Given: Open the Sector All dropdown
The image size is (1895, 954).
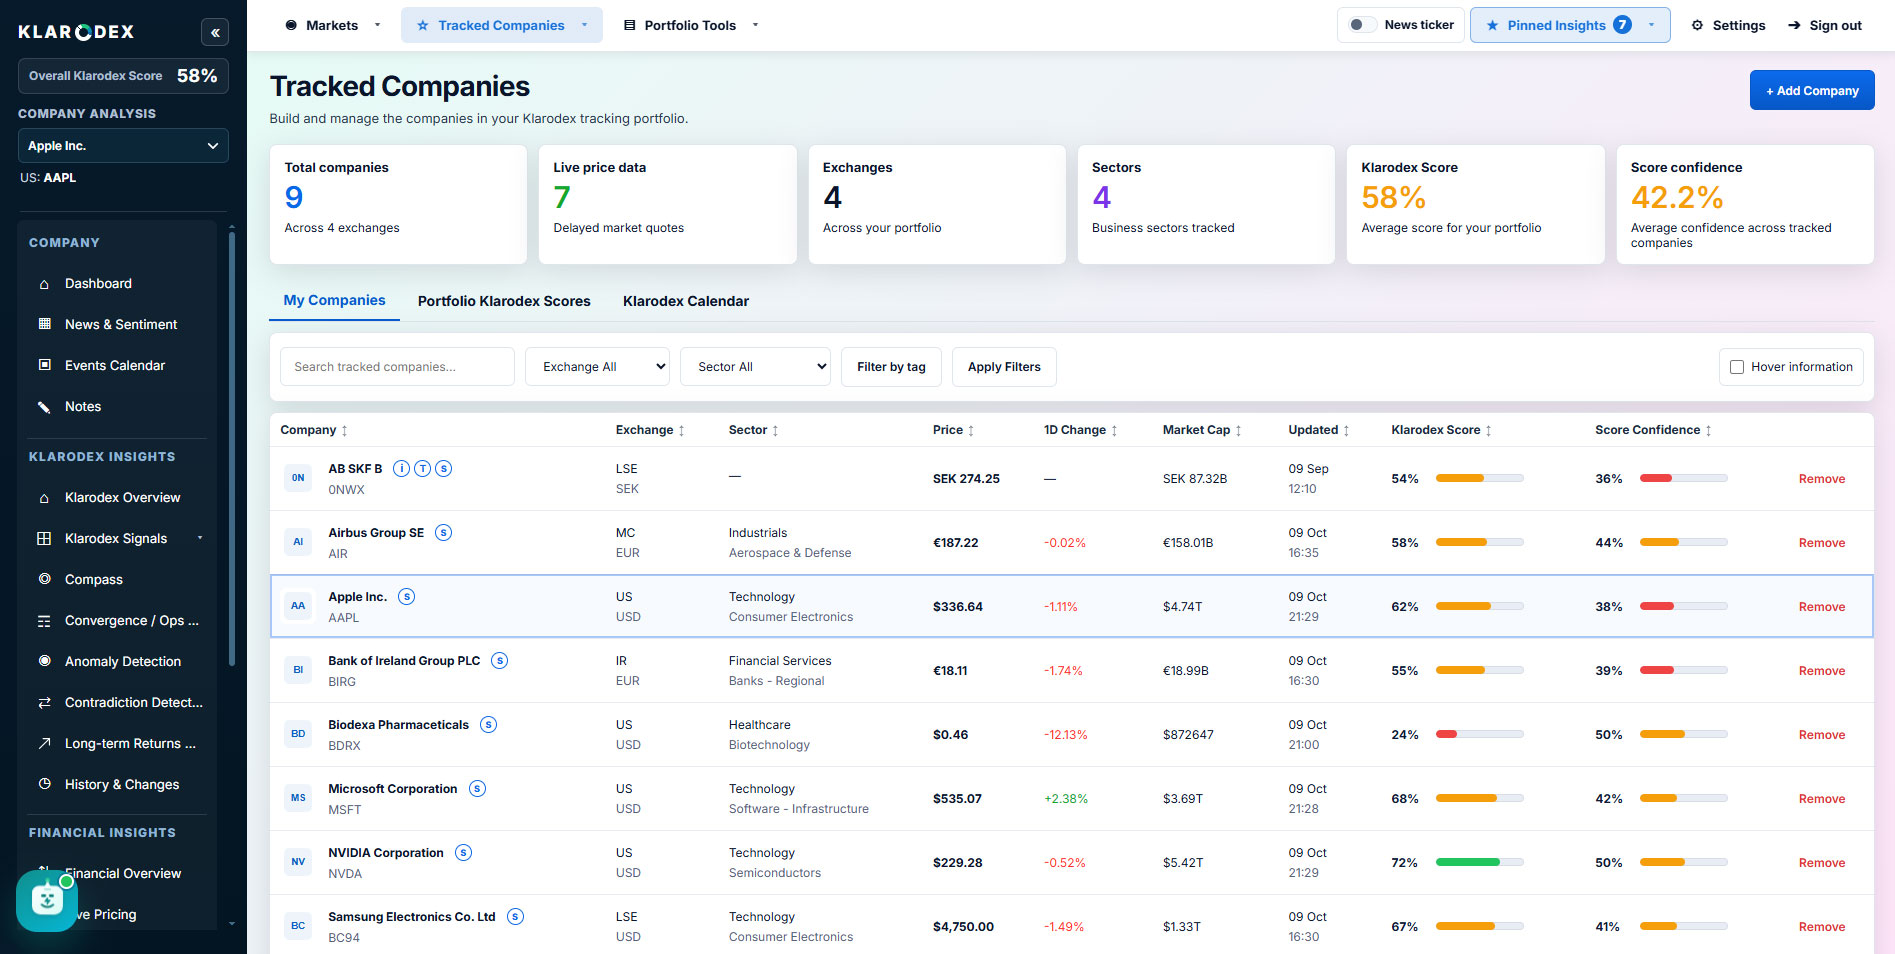Looking at the screenshot, I should click(x=755, y=367).
